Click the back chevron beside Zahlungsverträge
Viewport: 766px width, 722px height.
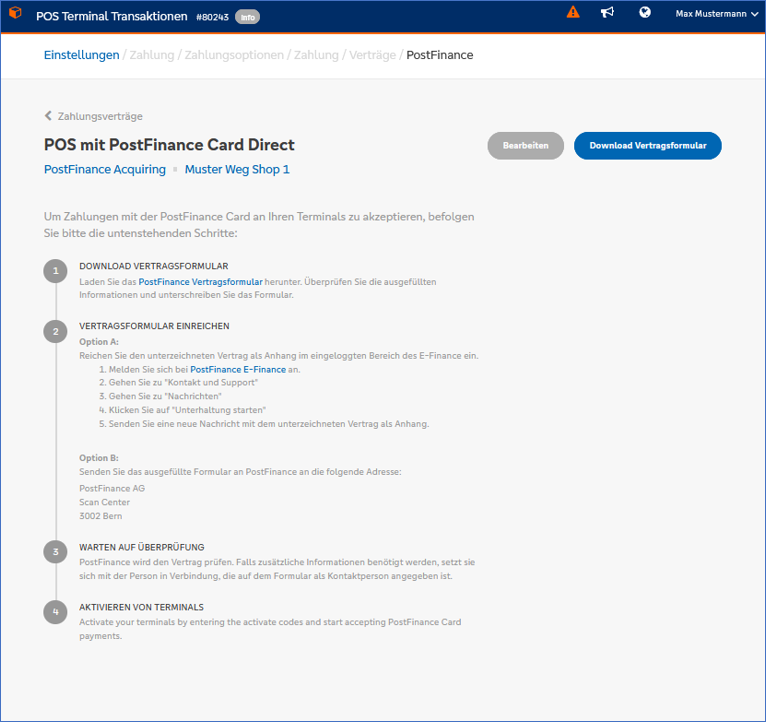tap(48, 116)
